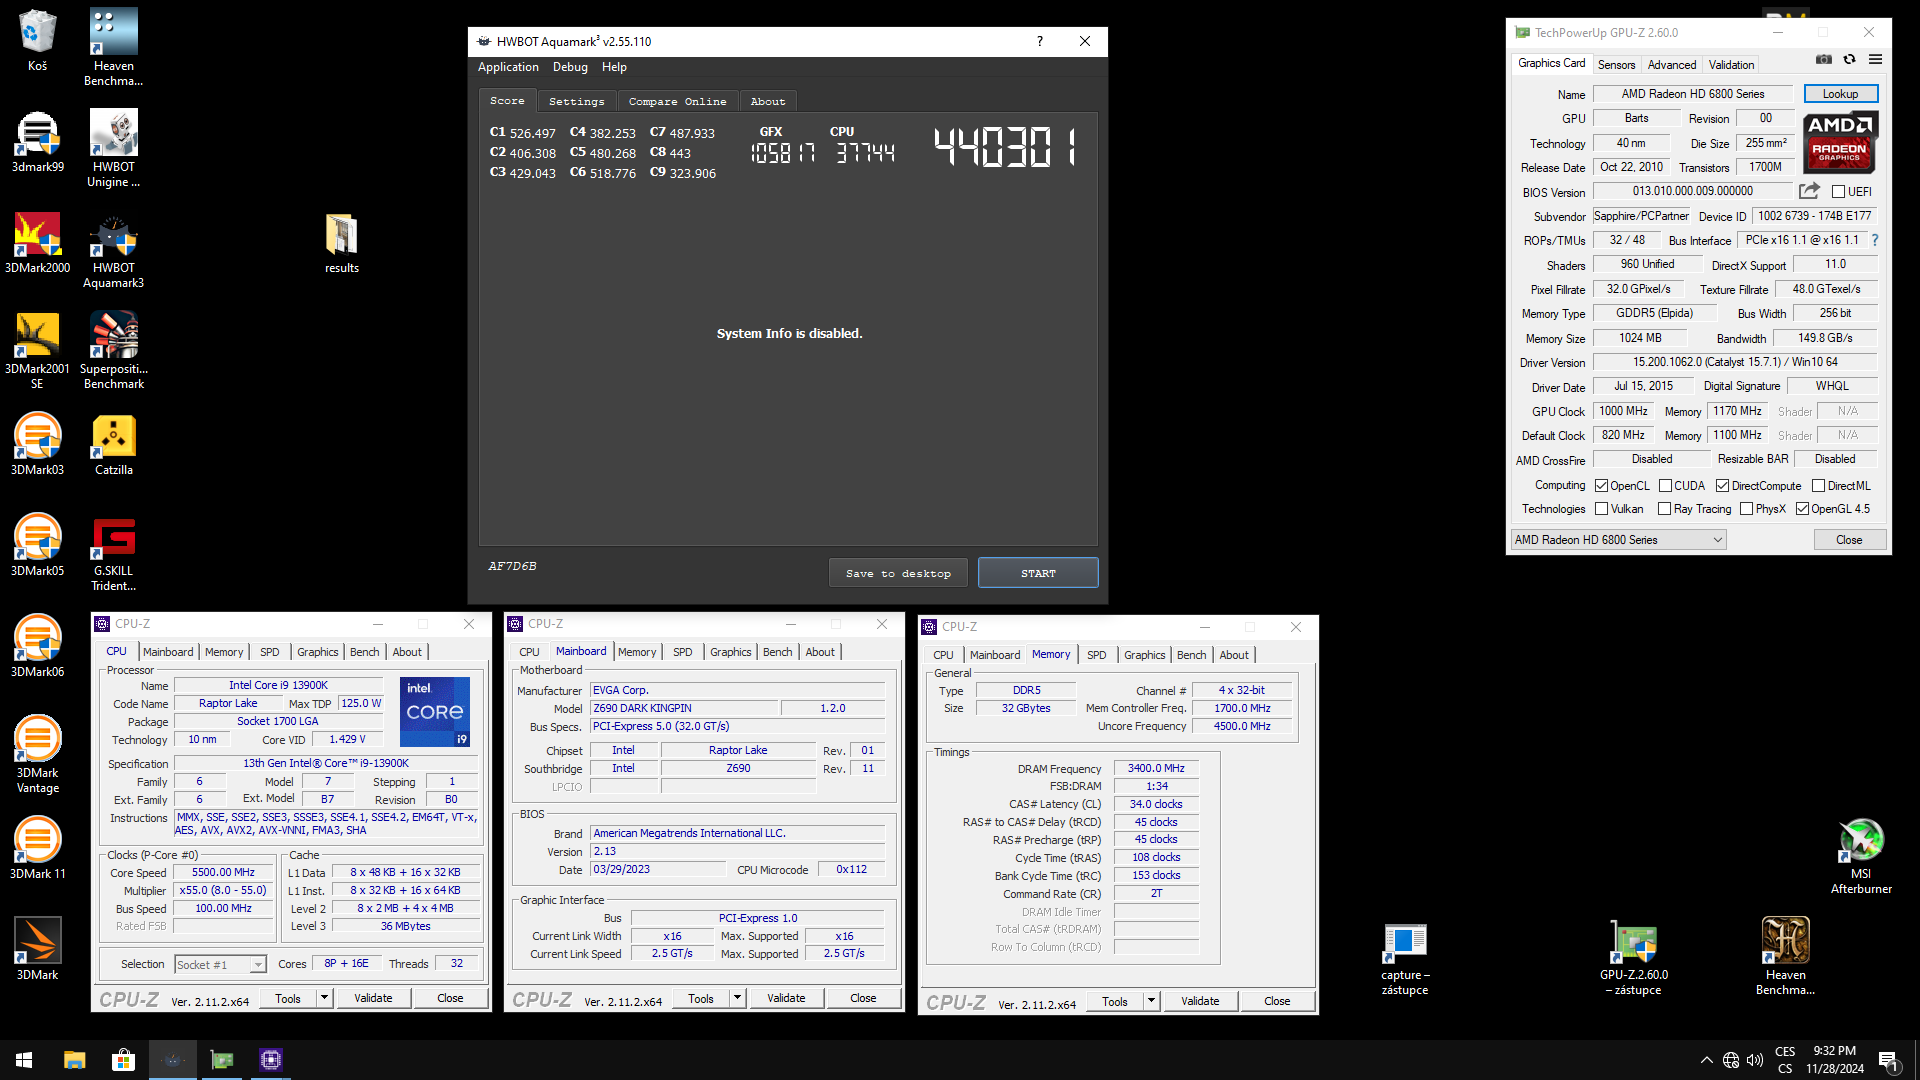Switch to Compare Online tab in Aquamark
This screenshot has height=1080, width=1920.
pyautogui.click(x=677, y=102)
